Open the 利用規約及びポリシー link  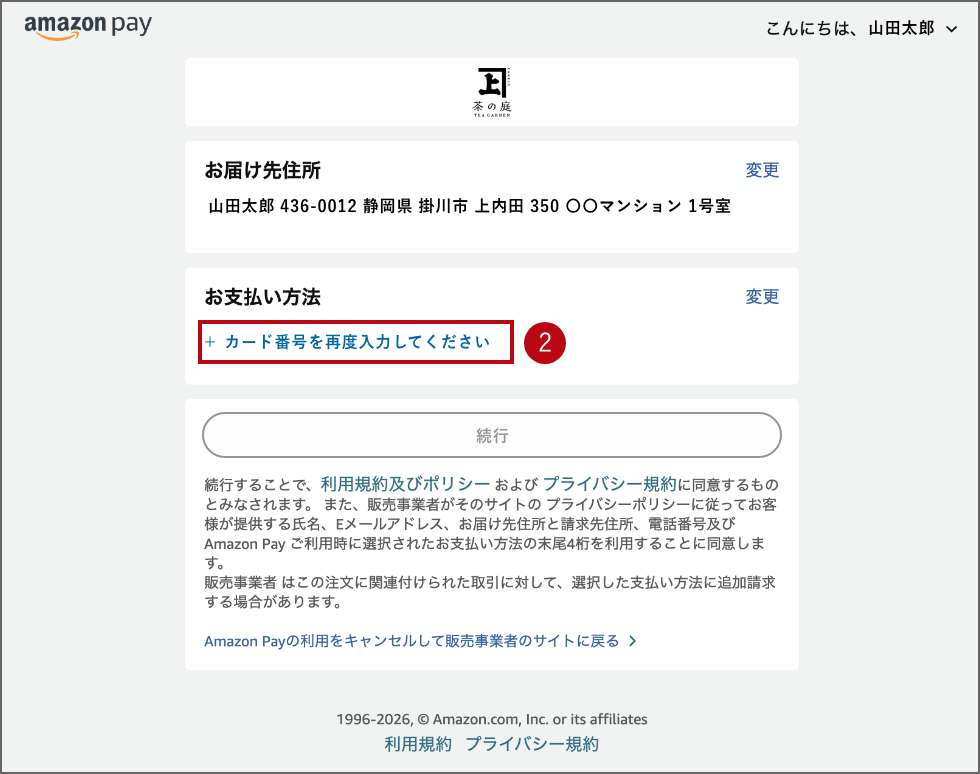point(405,484)
